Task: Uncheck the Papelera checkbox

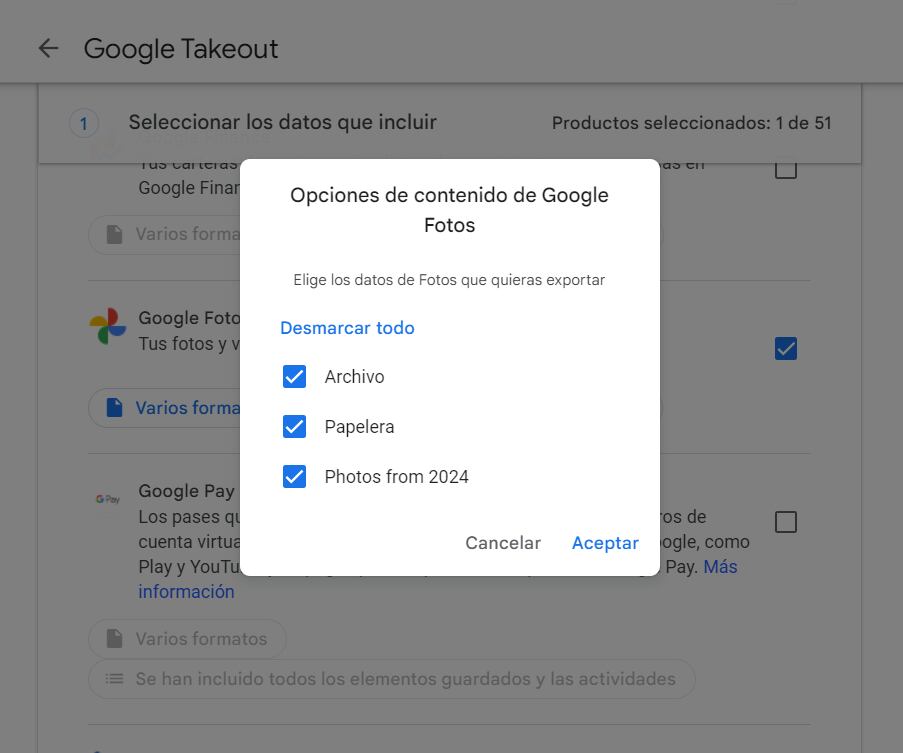Action: (x=294, y=426)
